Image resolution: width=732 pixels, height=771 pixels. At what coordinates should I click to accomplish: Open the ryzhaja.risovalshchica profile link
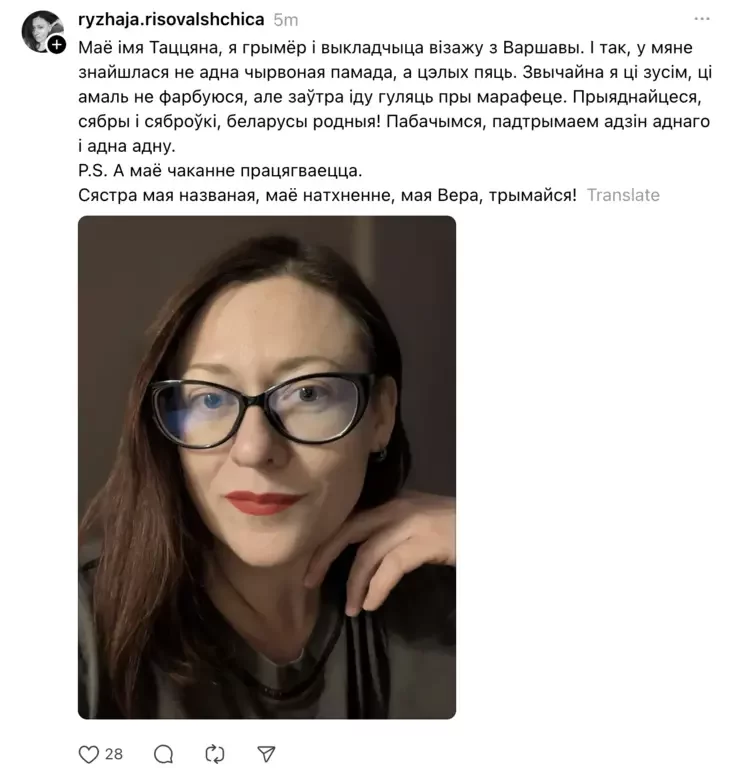tap(171, 20)
